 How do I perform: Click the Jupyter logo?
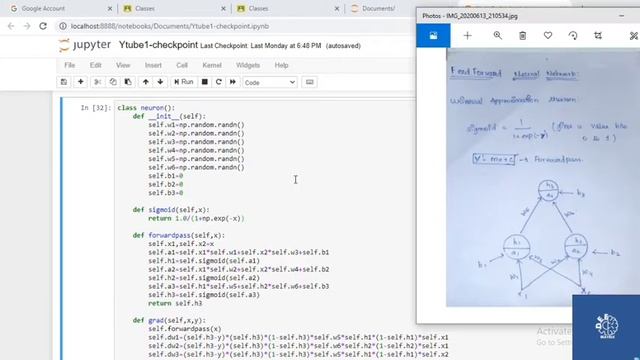pyautogui.click(x=85, y=45)
